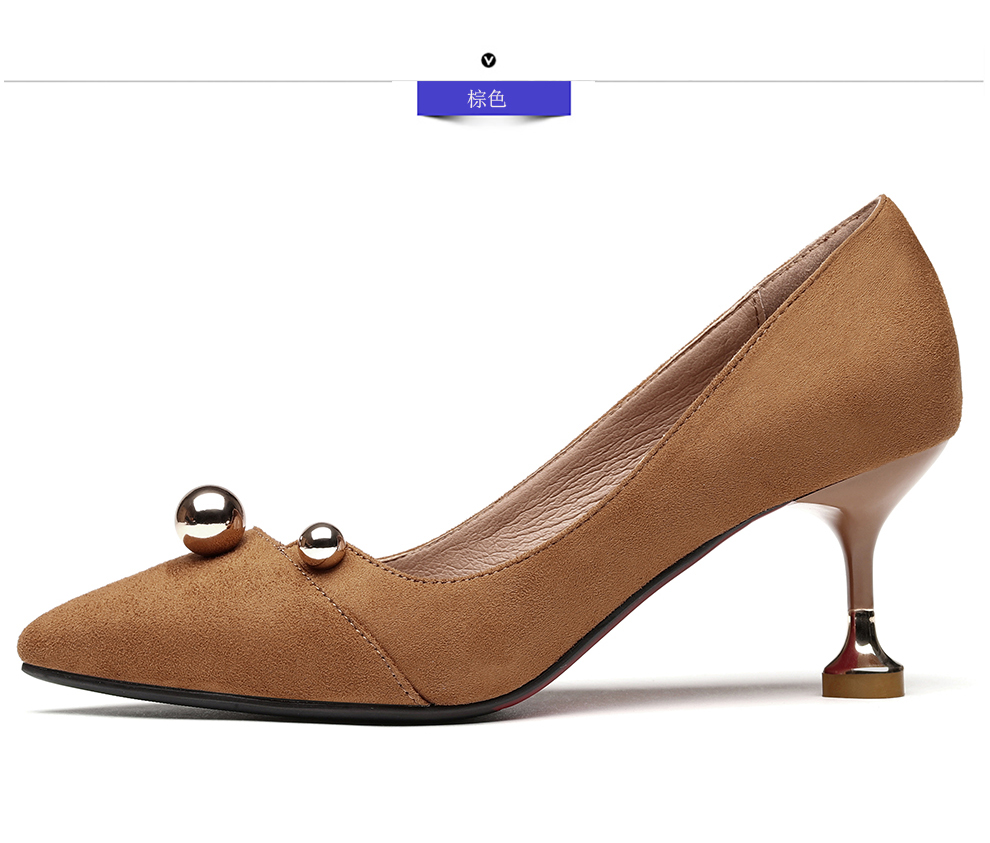Click the wooden base of the heel tip
Image resolution: width=990 pixels, height=843 pixels.
[x=862, y=684]
